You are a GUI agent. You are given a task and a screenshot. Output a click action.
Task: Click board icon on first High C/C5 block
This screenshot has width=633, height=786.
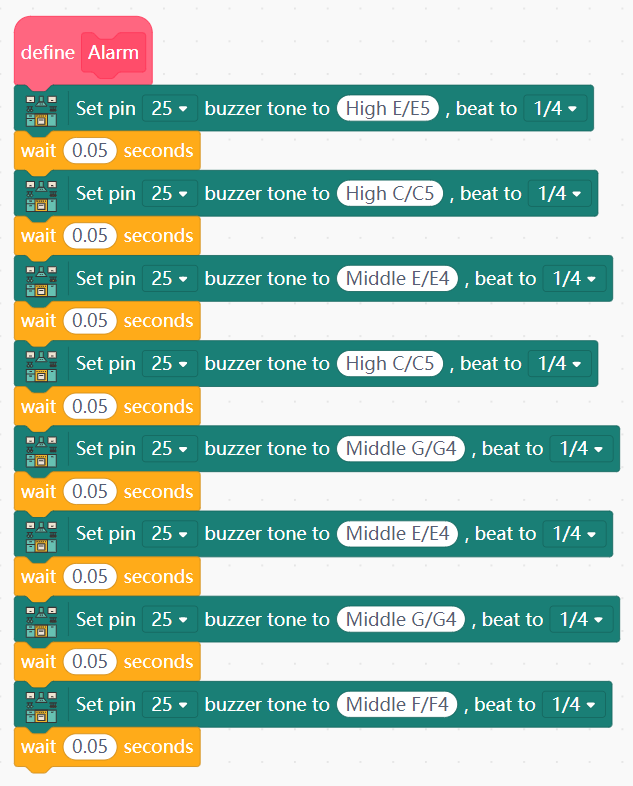pos(41,194)
